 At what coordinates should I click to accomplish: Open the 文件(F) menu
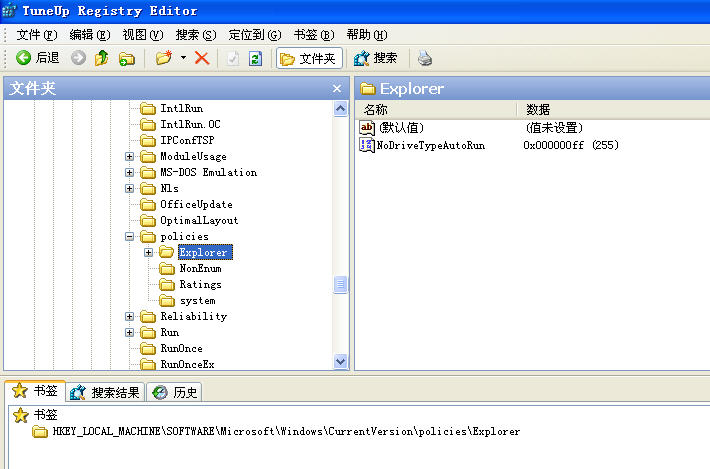[37, 35]
